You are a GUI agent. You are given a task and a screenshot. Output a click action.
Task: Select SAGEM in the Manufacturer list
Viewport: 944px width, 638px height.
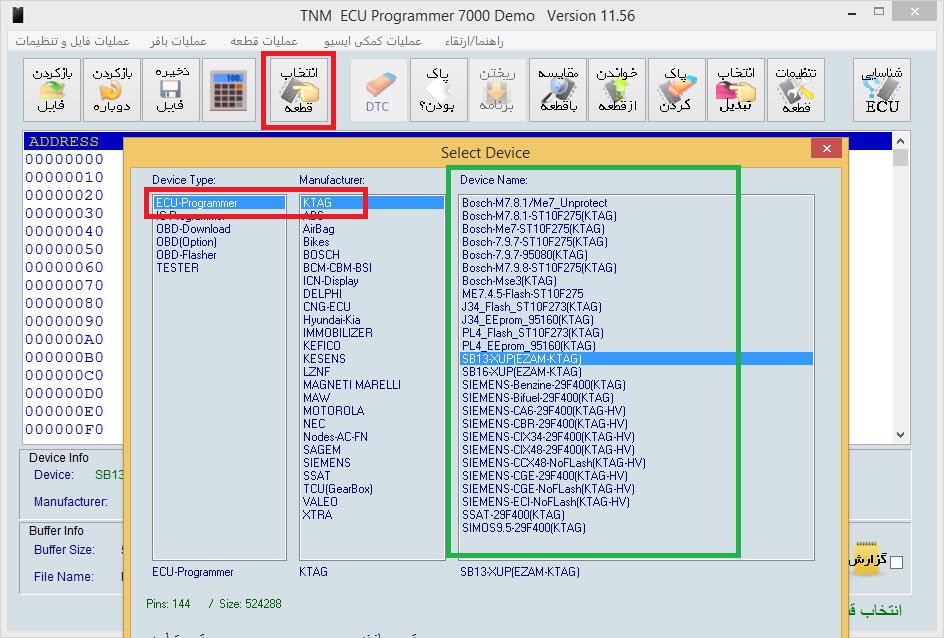coord(321,450)
